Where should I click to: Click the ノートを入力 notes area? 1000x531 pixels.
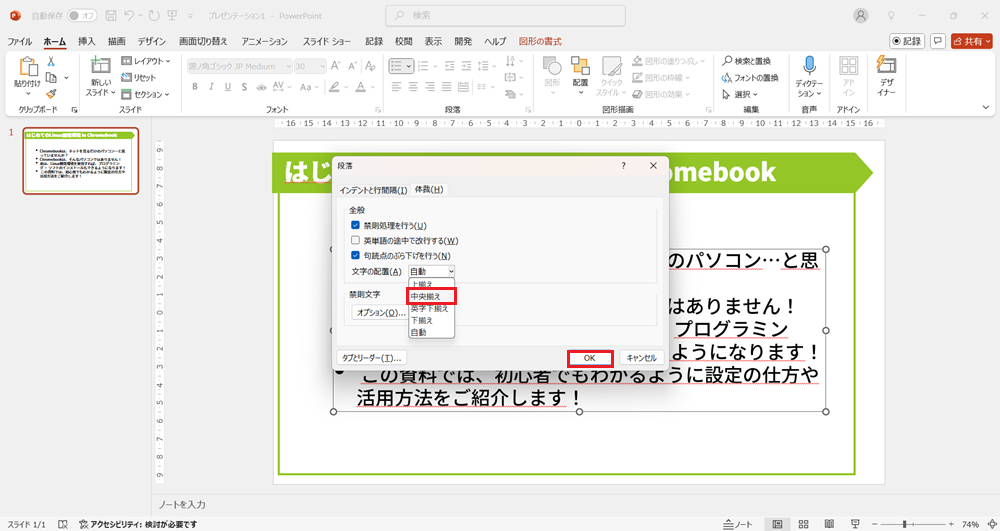point(182,504)
